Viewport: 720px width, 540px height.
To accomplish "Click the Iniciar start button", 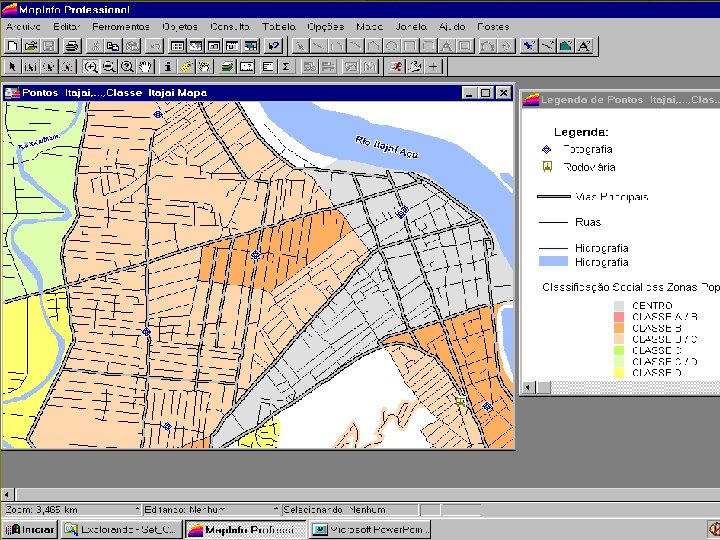I will (30, 529).
